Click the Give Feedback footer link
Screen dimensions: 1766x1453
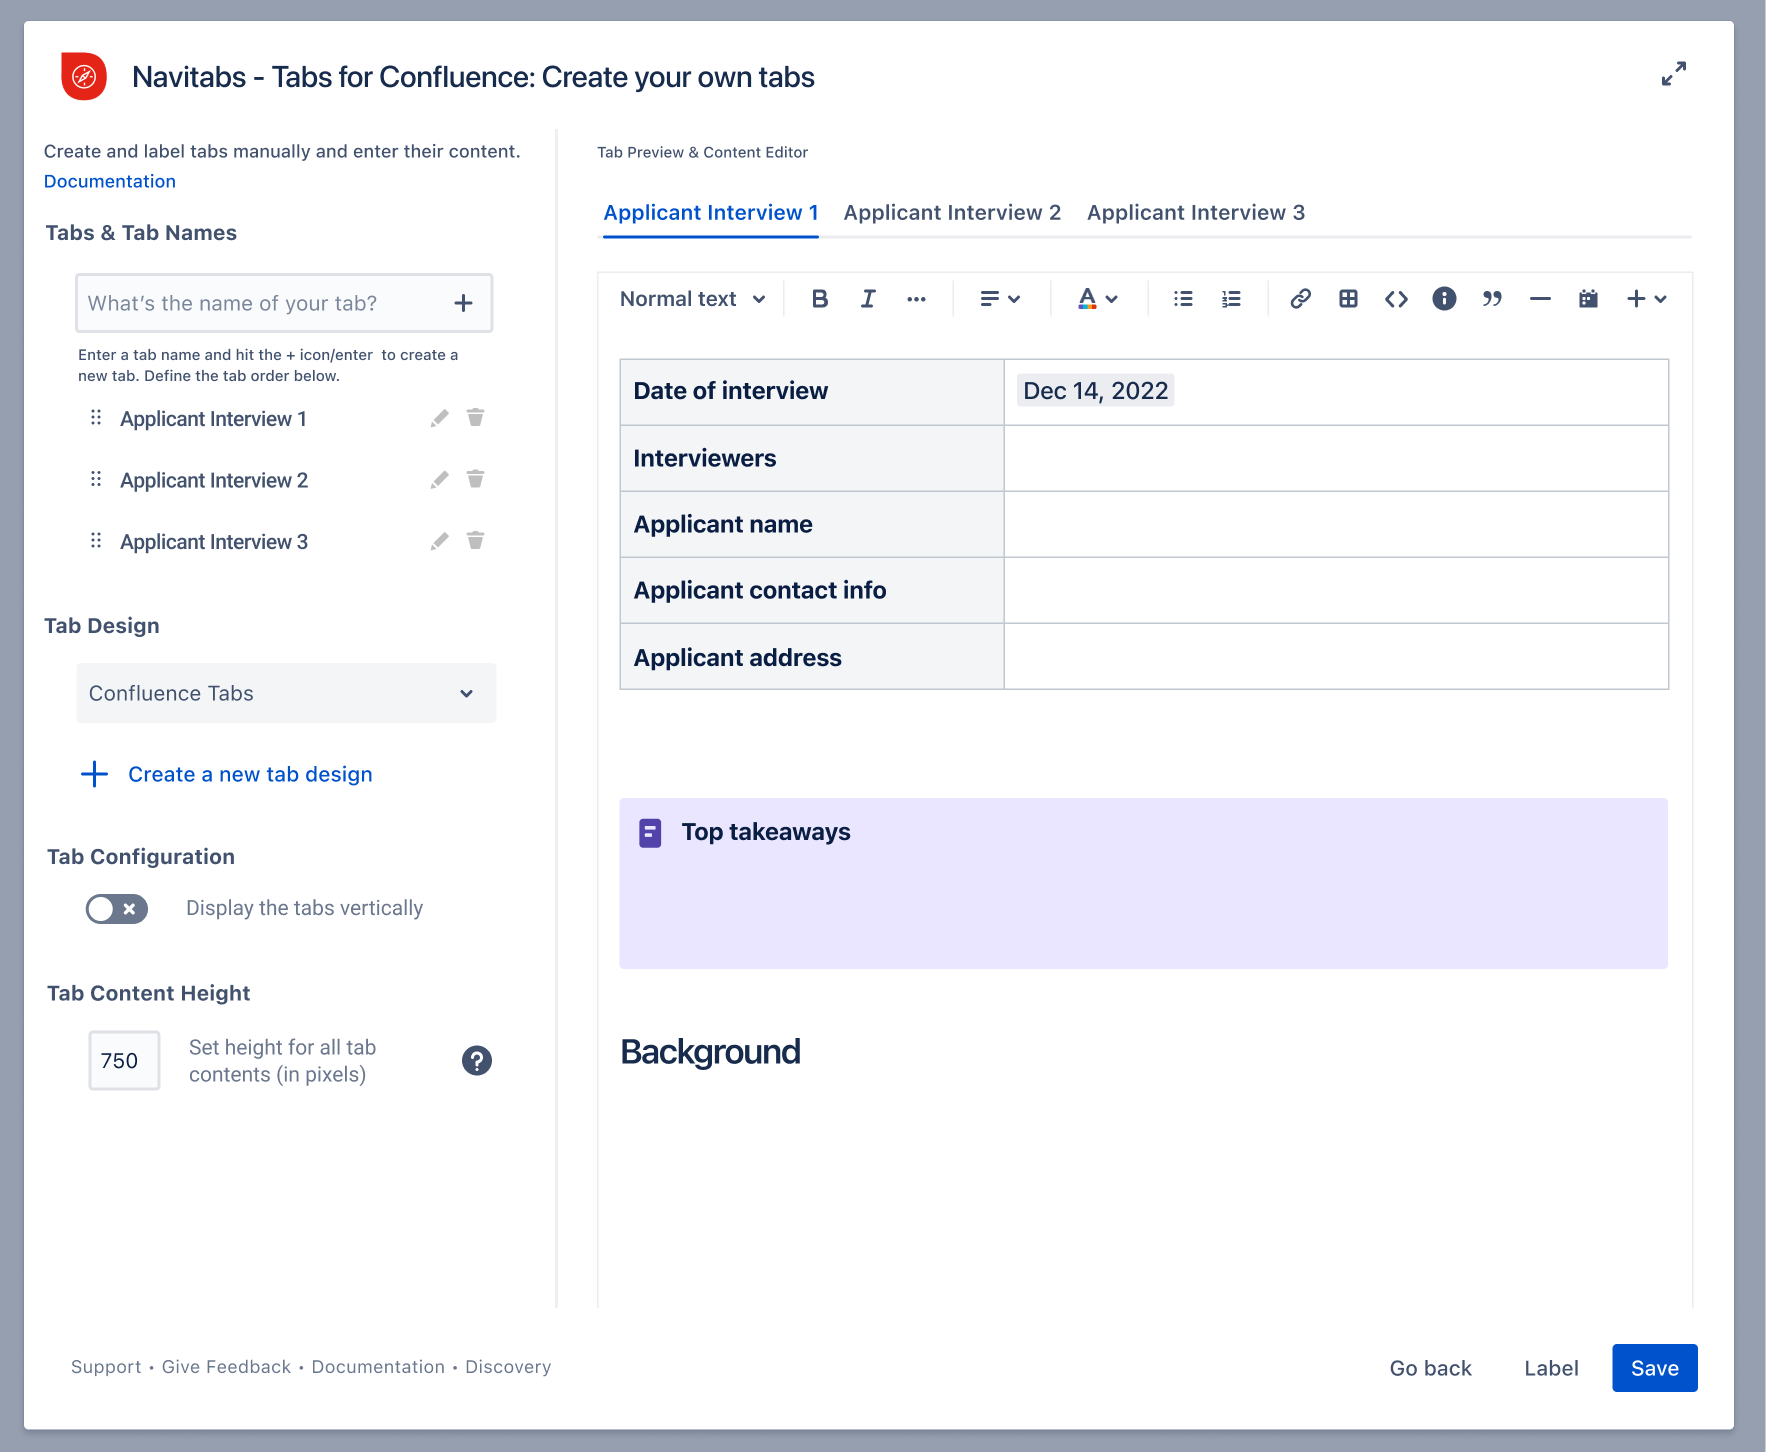(x=226, y=1367)
